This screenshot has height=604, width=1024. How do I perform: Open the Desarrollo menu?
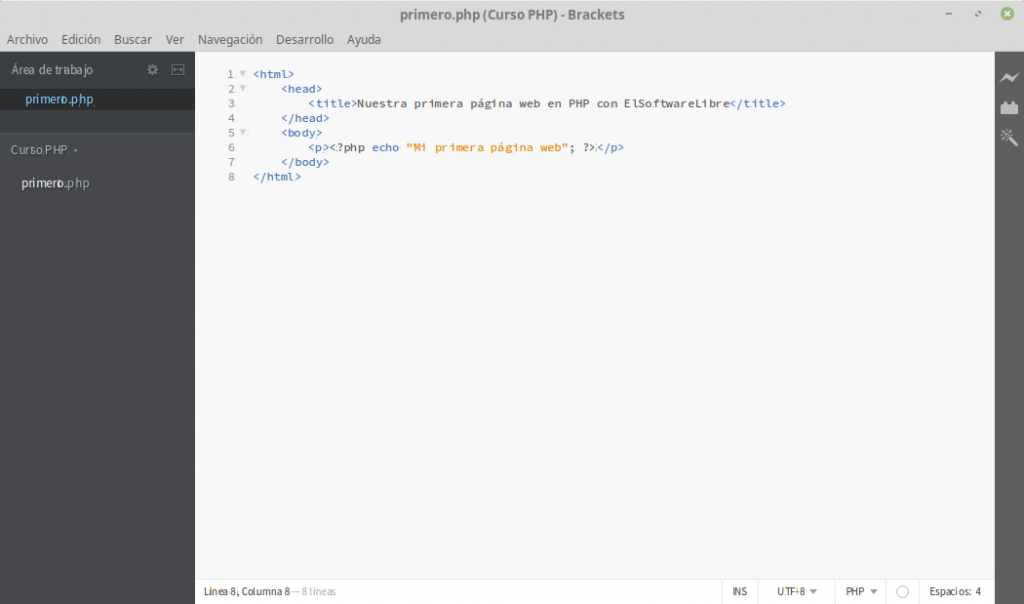pyautogui.click(x=304, y=40)
